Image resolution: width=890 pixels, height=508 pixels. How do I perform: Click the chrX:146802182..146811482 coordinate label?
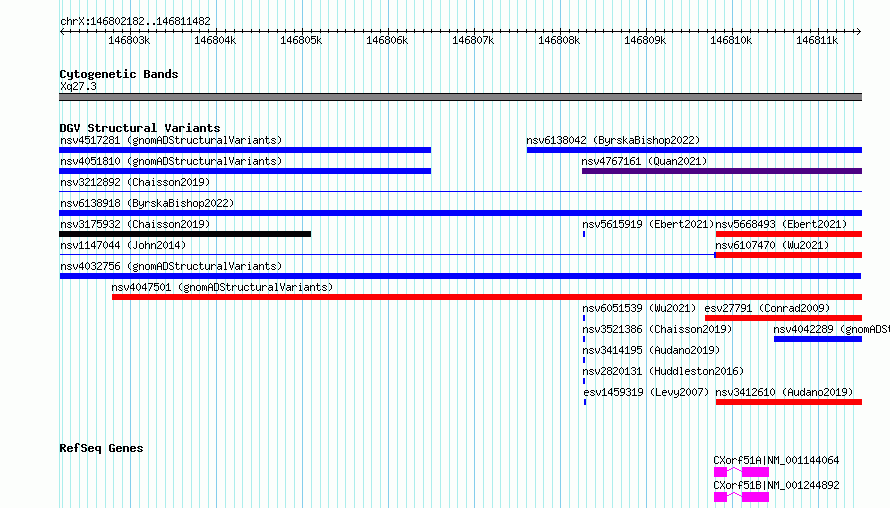[135, 22]
